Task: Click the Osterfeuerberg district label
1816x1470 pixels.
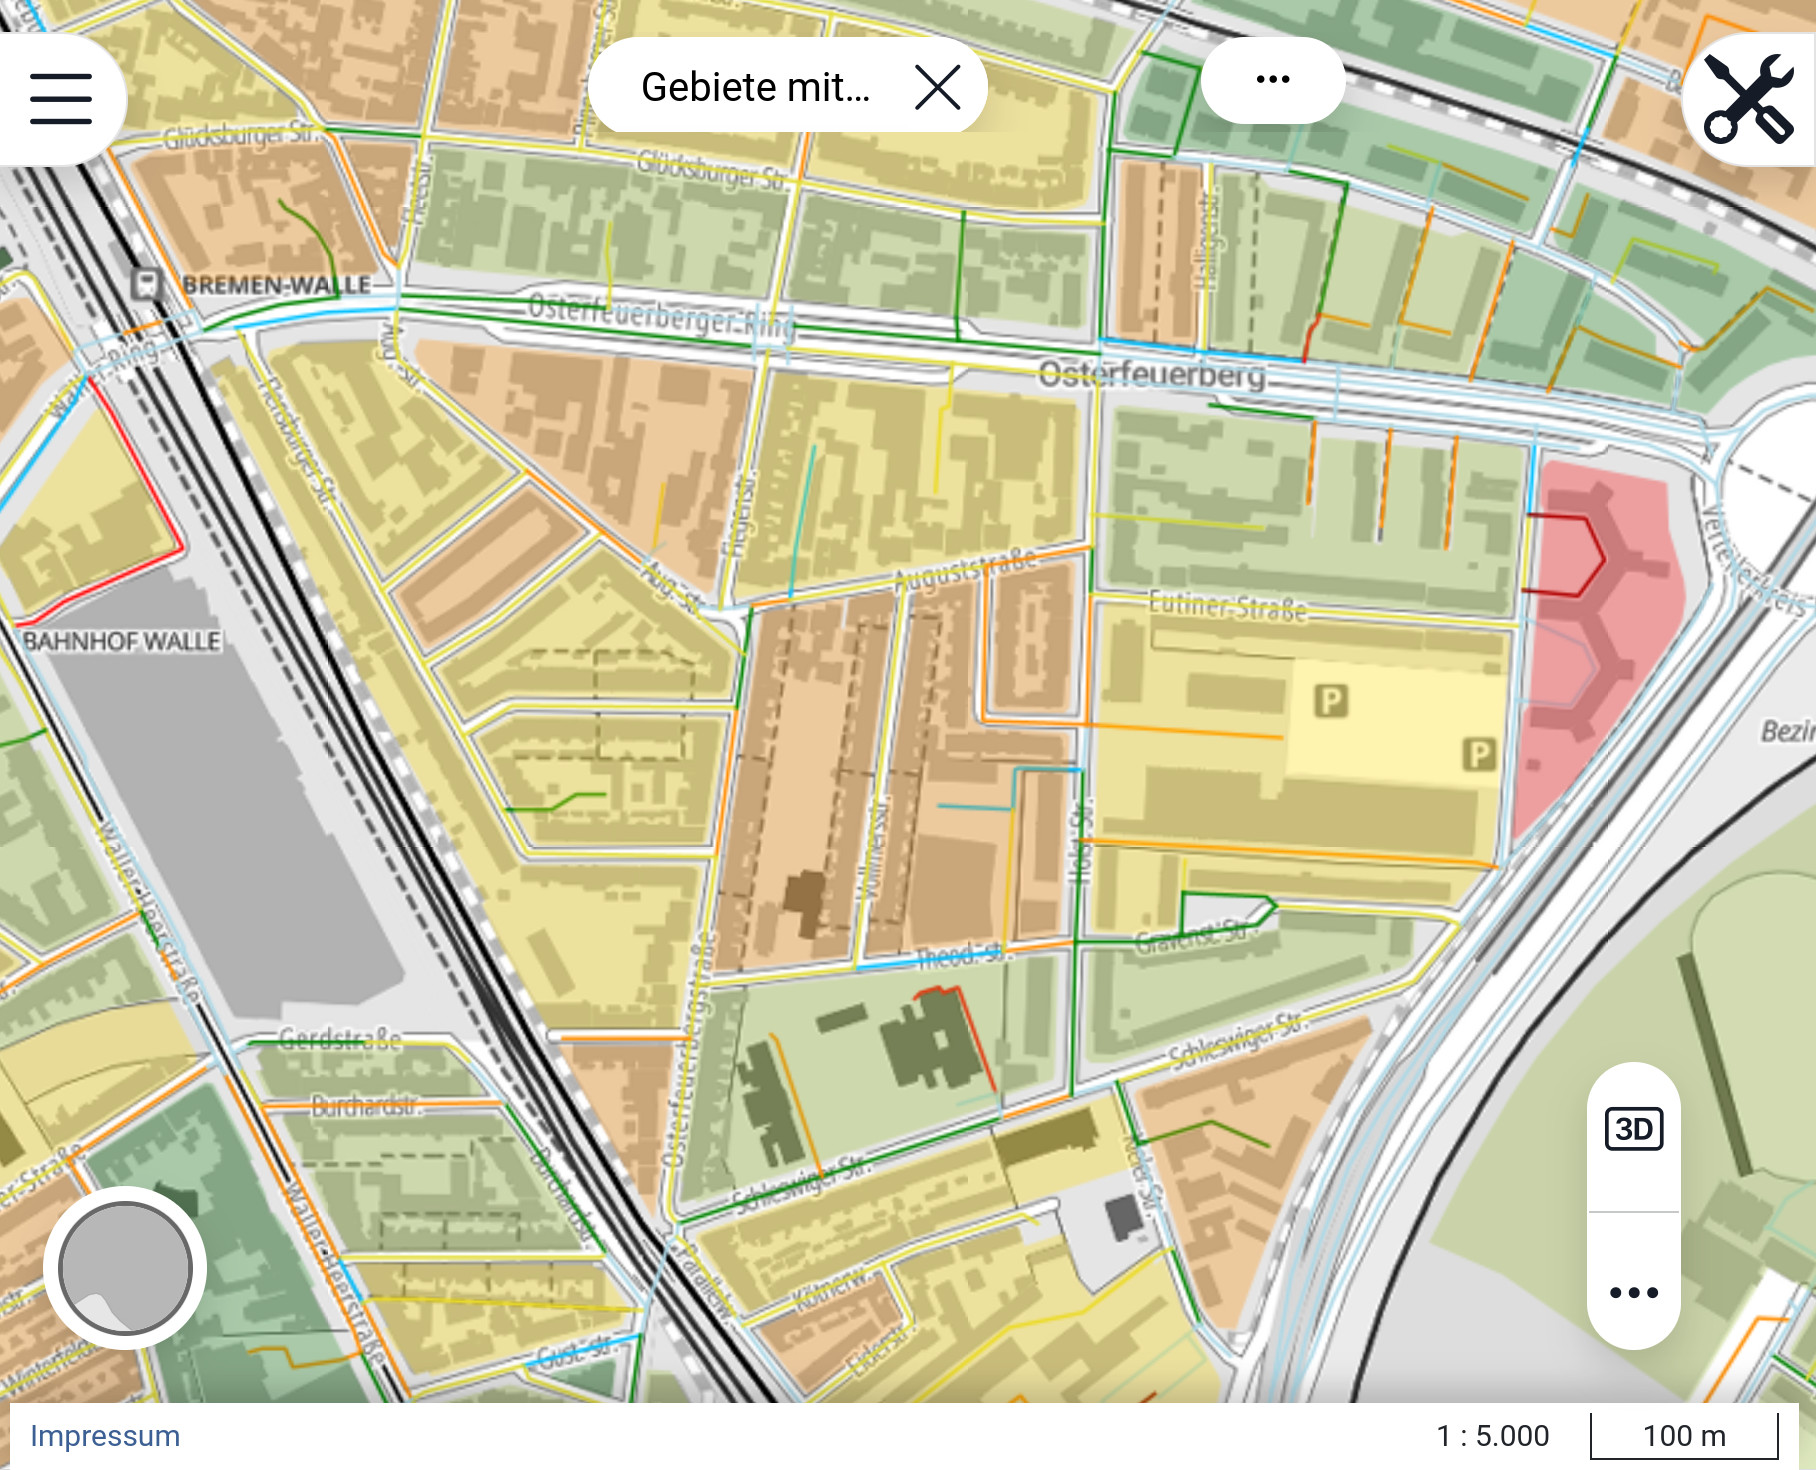Action: [x=1151, y=375]
